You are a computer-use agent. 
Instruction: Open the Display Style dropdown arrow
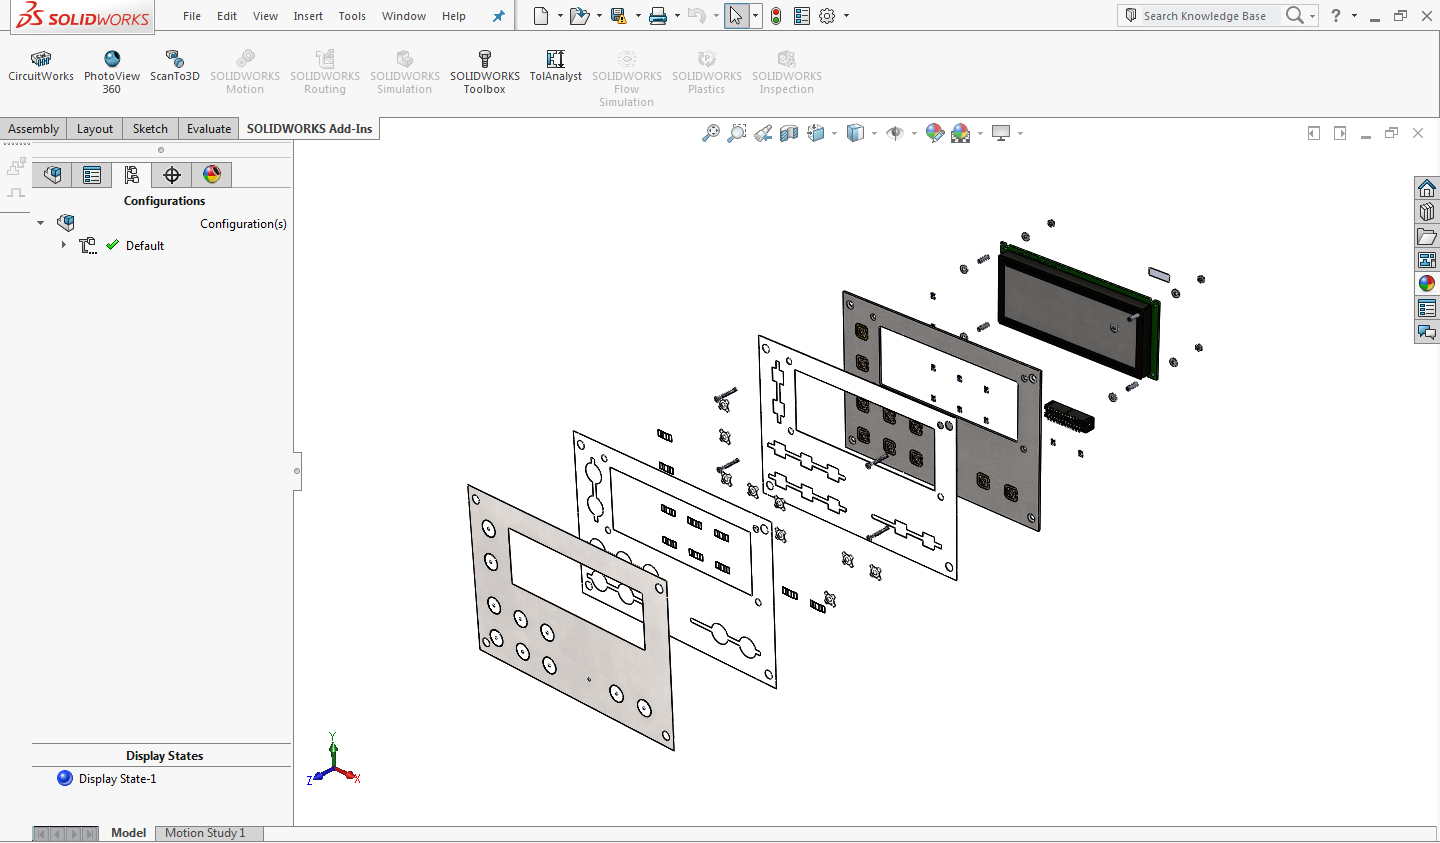(874, 132)
